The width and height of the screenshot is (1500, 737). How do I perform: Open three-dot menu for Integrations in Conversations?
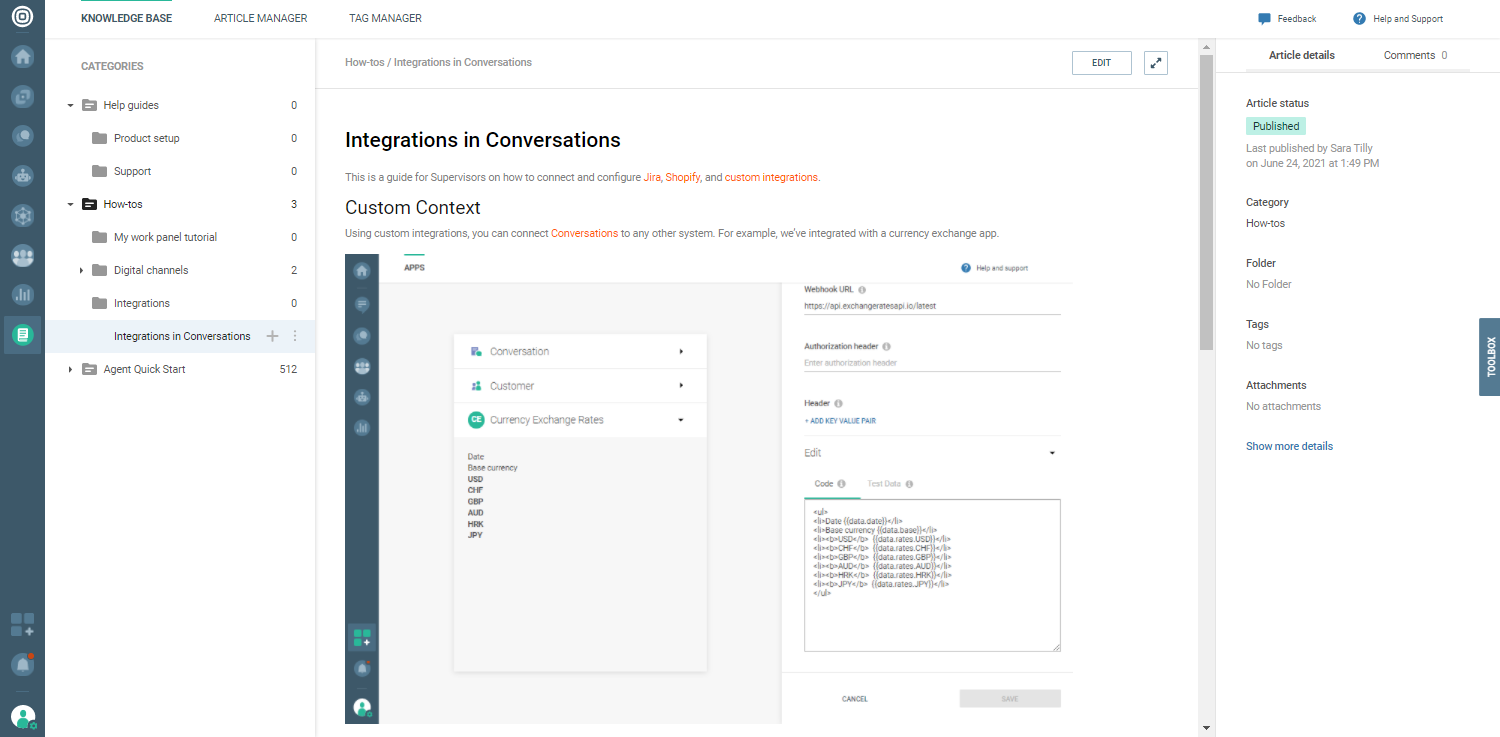(x=294, y=336)
